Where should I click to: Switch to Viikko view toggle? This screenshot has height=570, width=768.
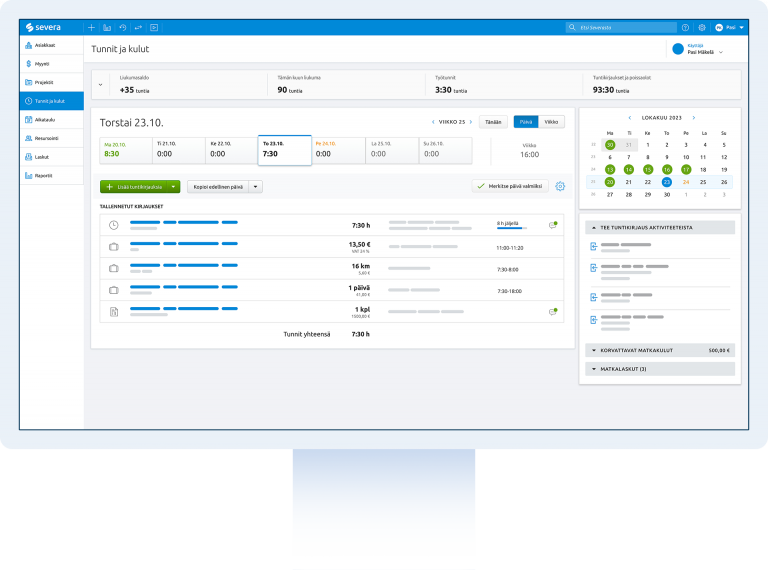(x=552, y=121)
